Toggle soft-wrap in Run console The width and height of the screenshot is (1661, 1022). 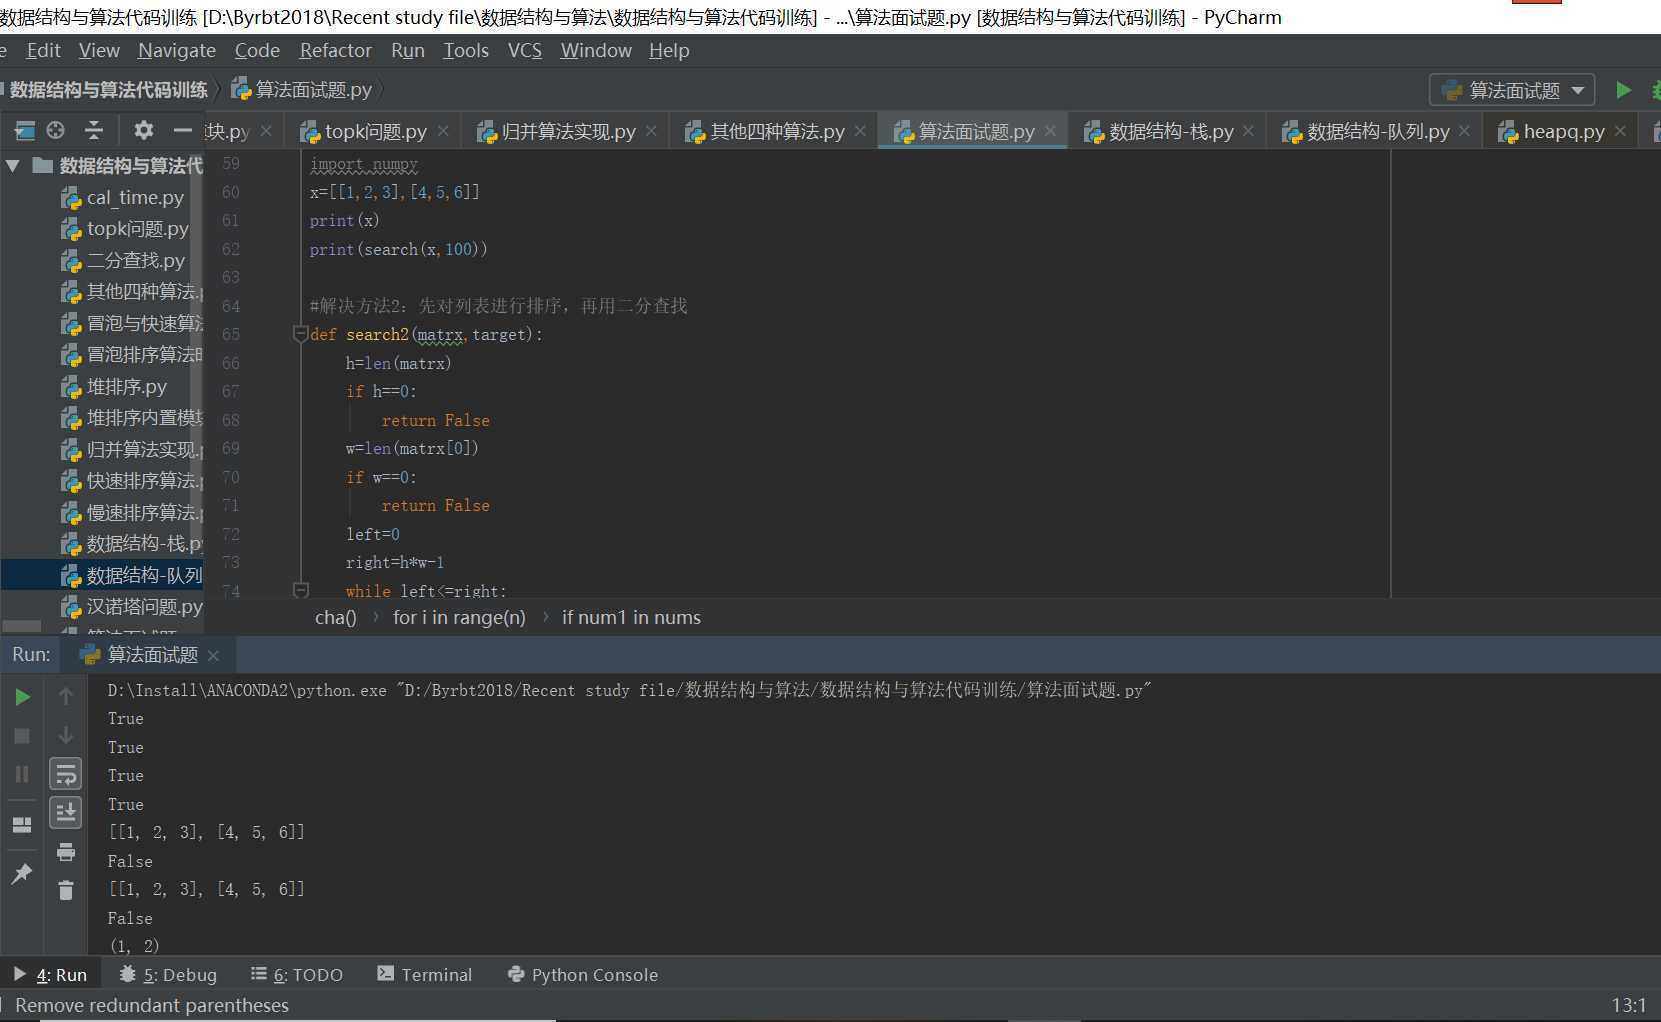[x=66, y=773]
